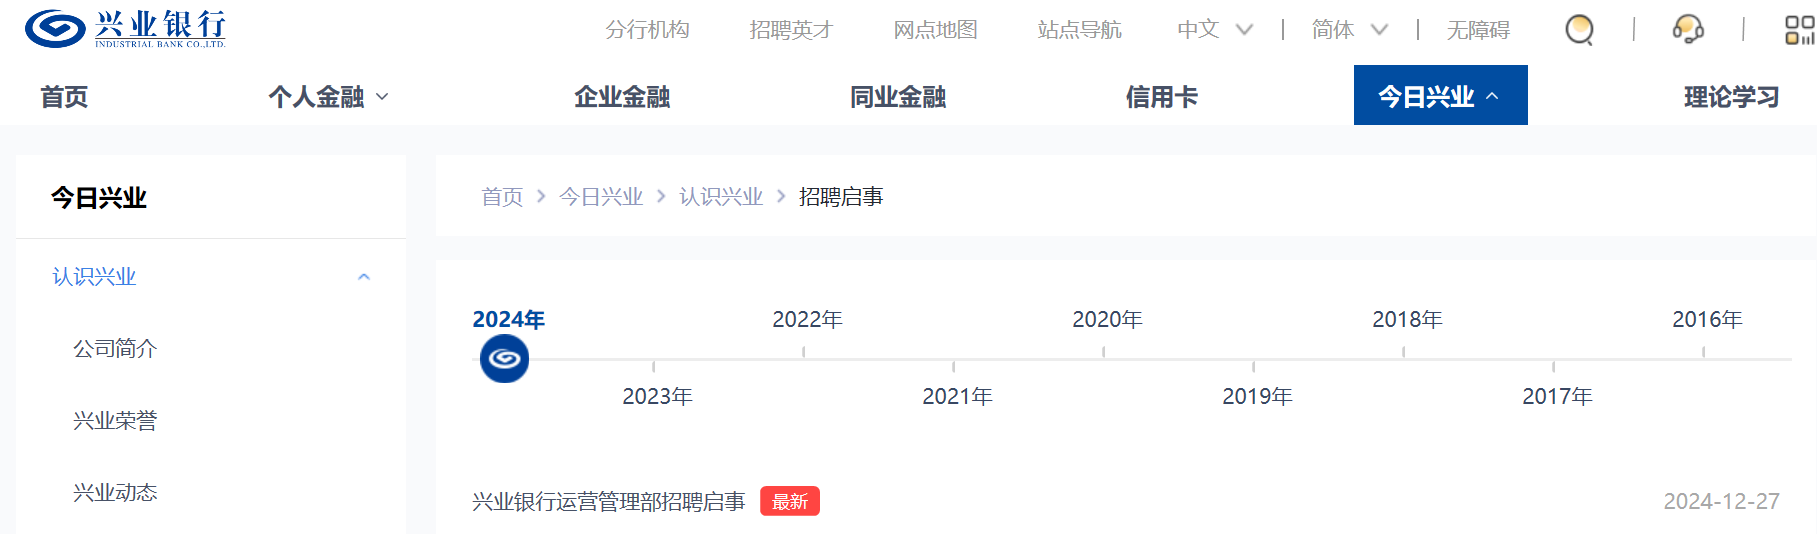1817x534 pixels.
Task: Expand the 个人金融 menu chevron
Action: 382,97
